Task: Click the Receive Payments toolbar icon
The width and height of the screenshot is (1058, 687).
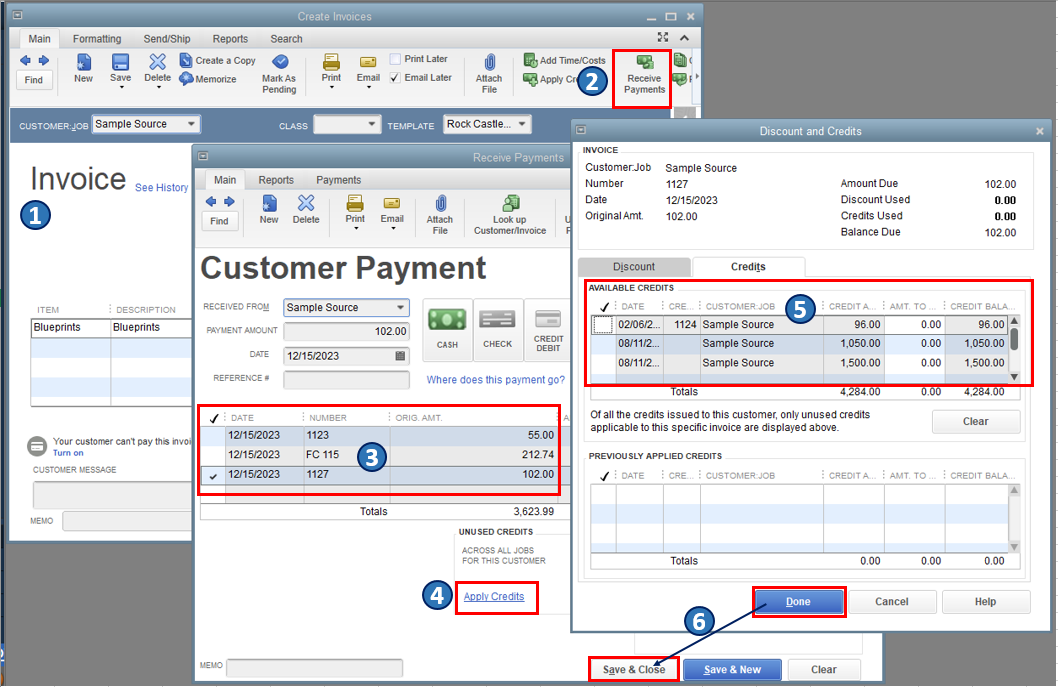Action: click(x=641, y=75)
